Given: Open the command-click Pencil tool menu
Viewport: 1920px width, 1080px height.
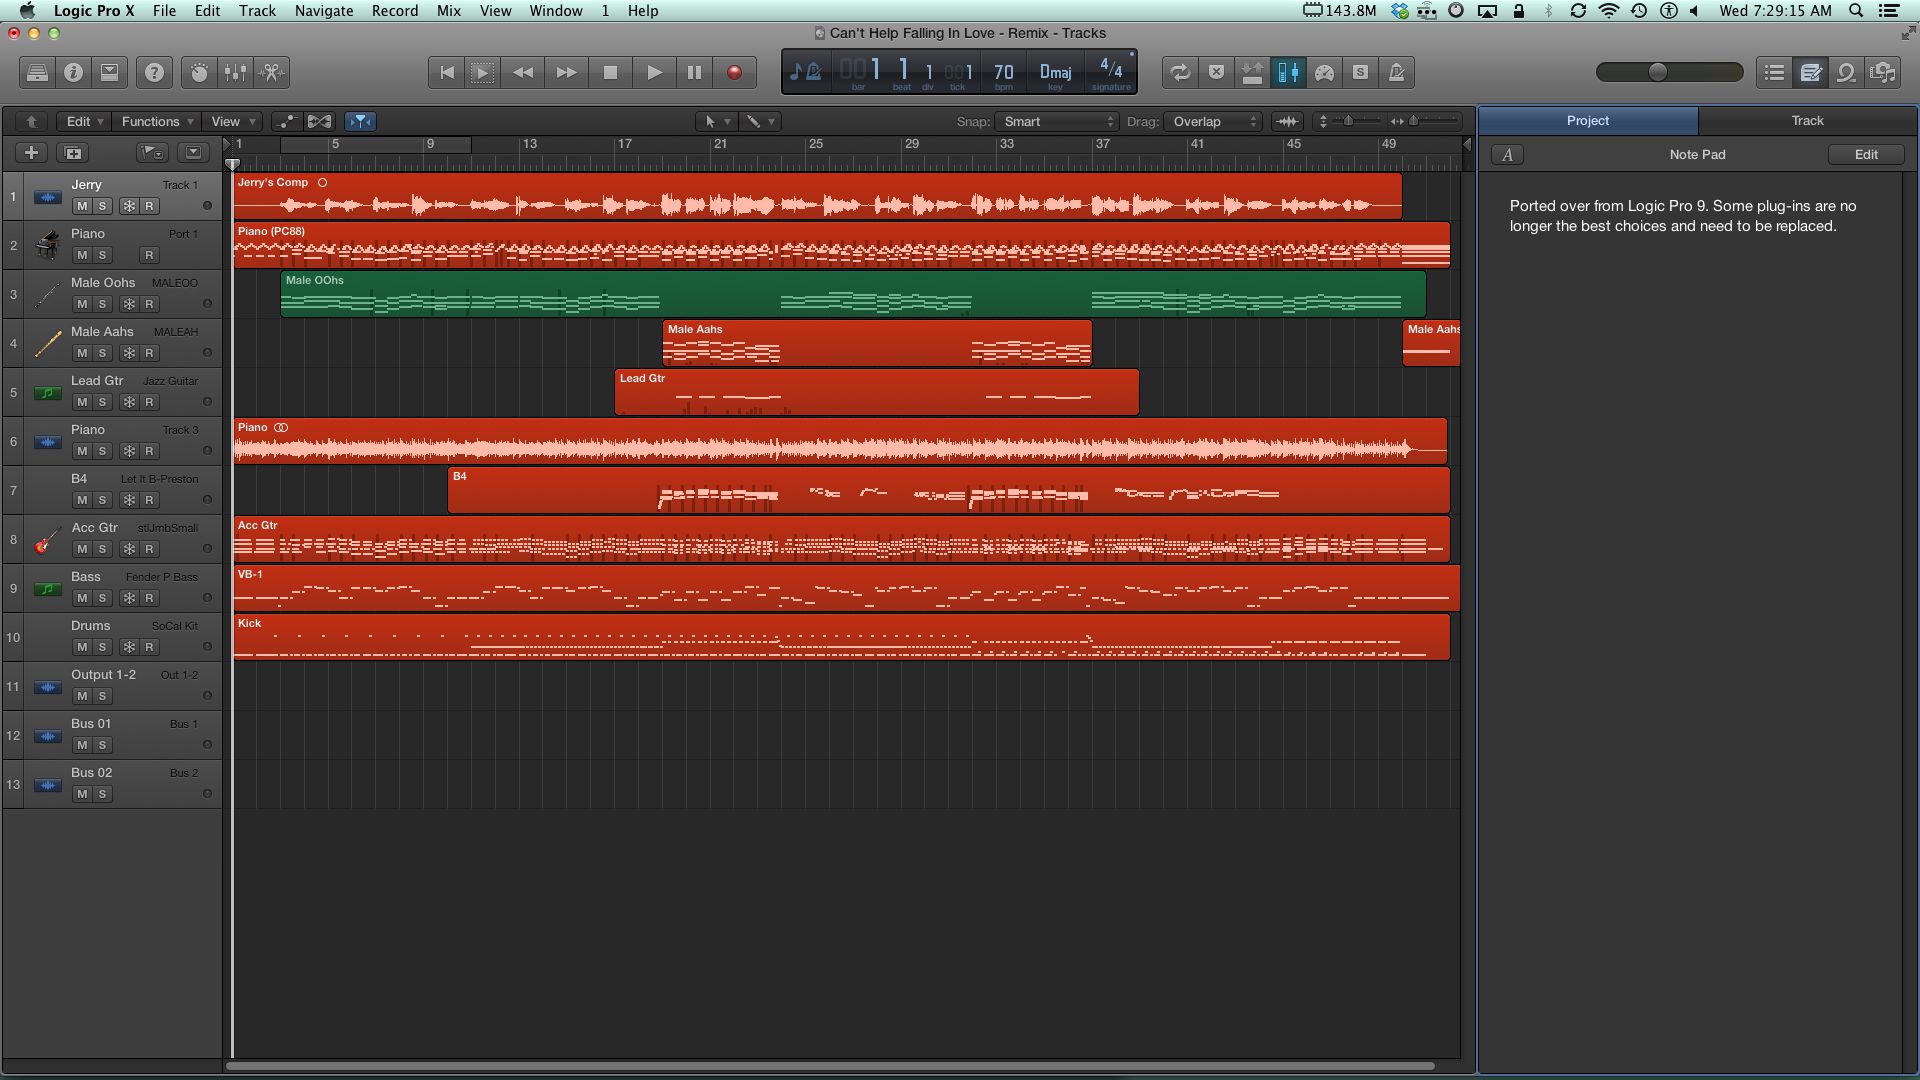Looking at the screenshot, I should tap(760, 121).
